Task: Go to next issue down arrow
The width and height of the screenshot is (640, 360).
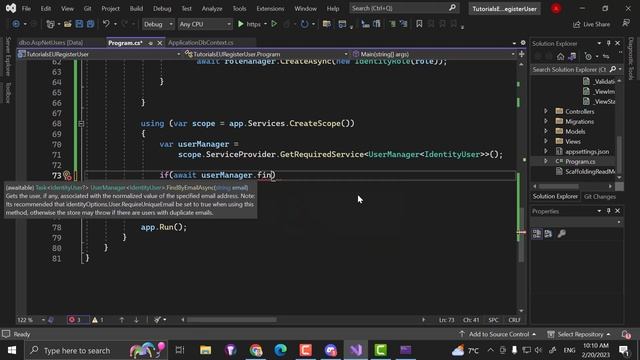Action: click(136, 320)
